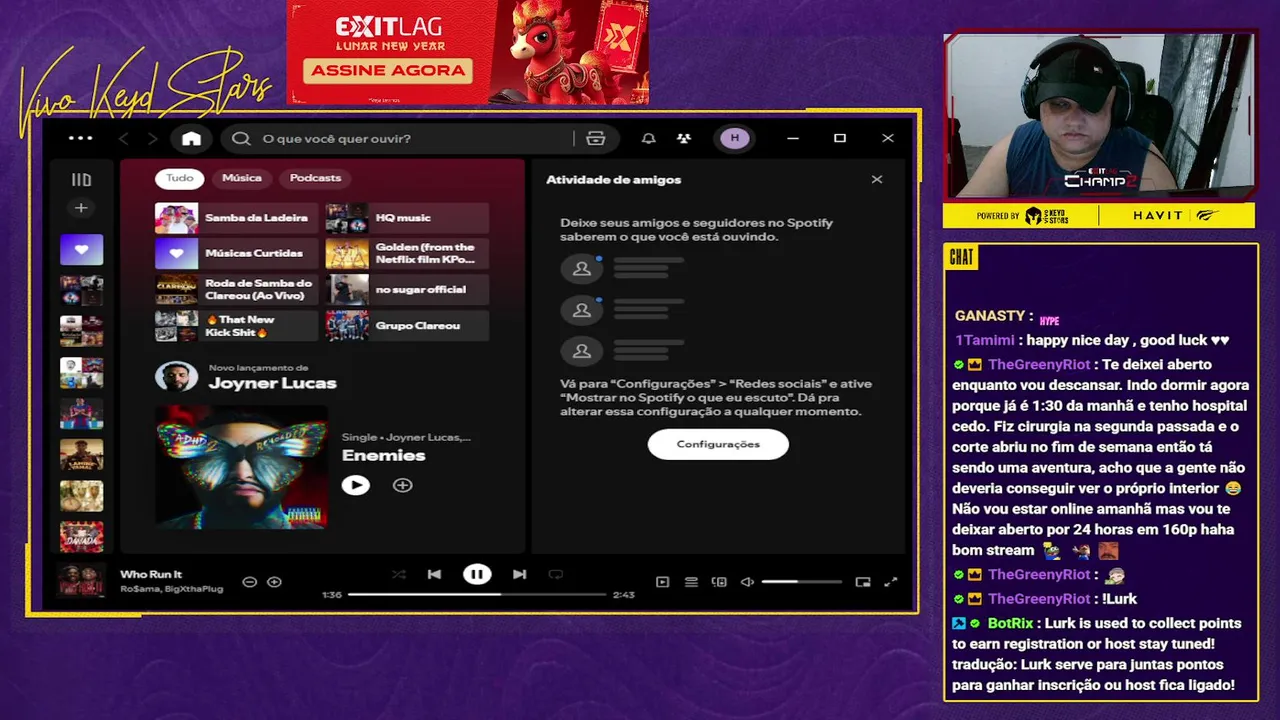Click 'BotRix' name in chat
Screen dimensions: 1280x720
pyautogui.click(x=1011, y=623)
